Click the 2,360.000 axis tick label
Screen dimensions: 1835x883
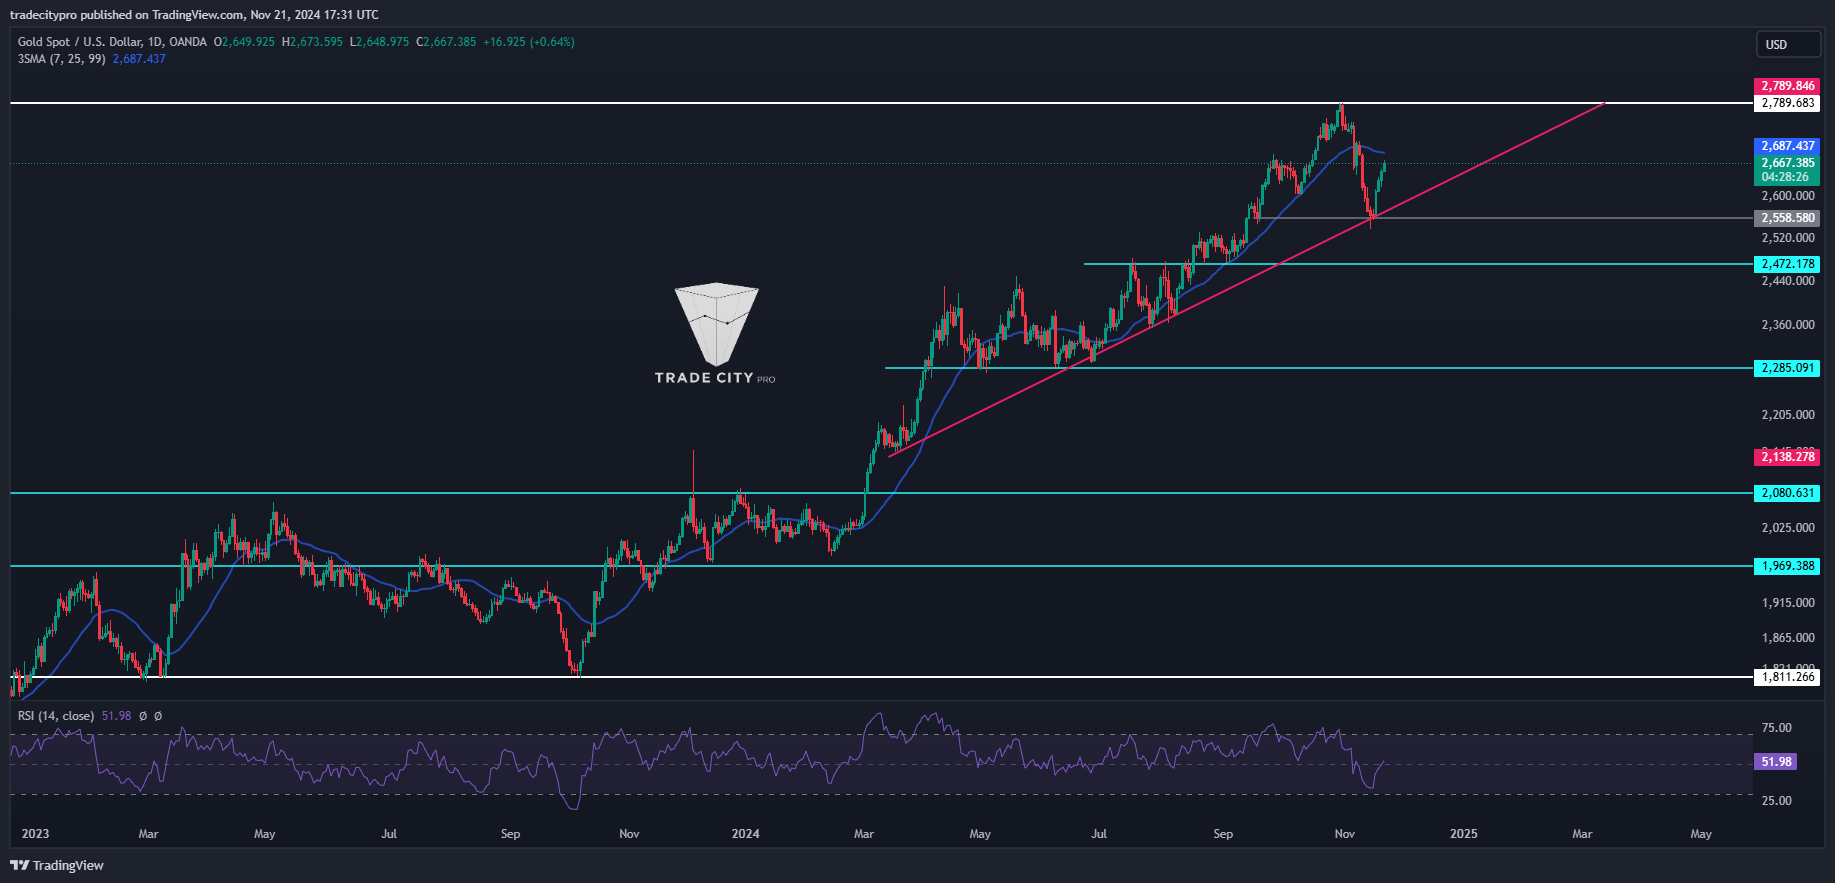(x=1788, y=325)
